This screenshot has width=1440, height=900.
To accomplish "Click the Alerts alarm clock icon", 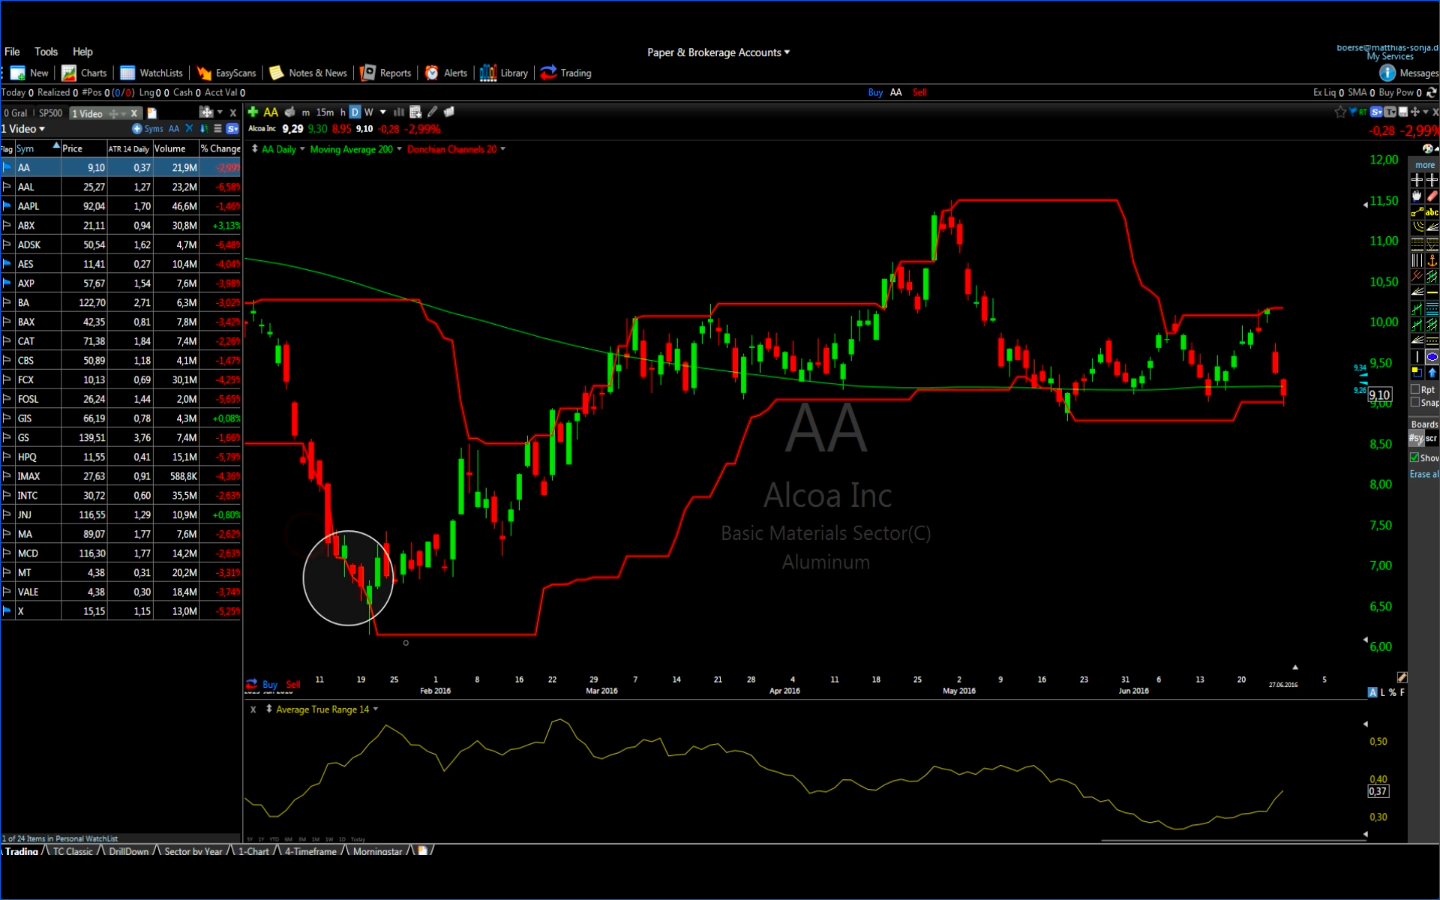I will (x=432, y=73).
